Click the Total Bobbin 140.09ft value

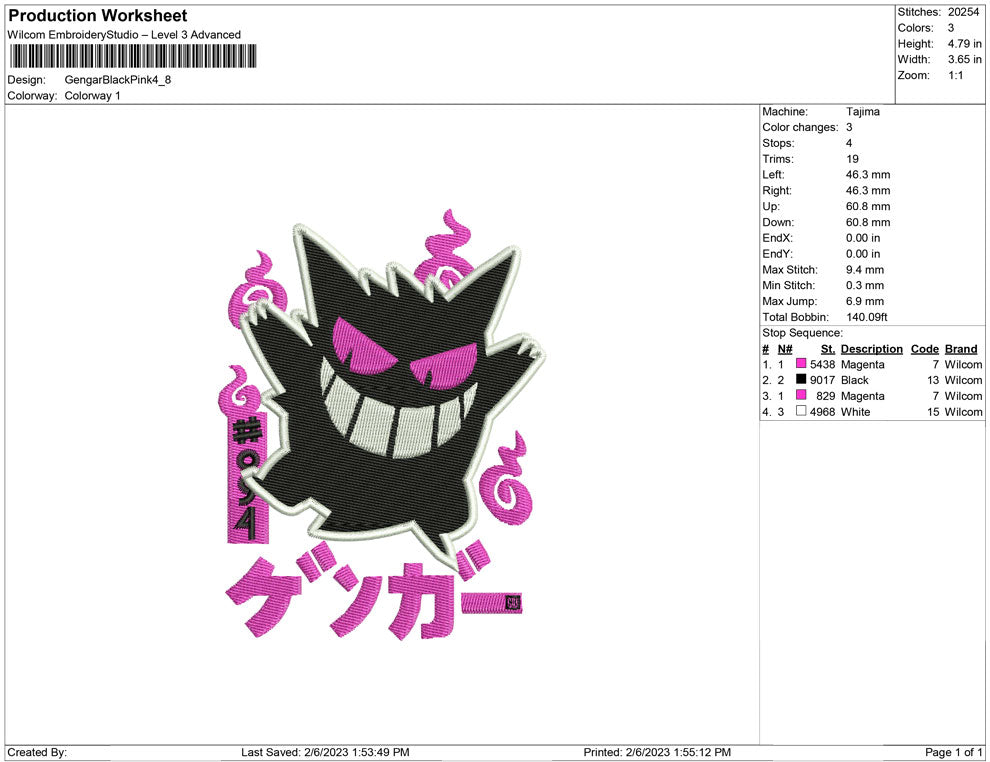(868, 317)
